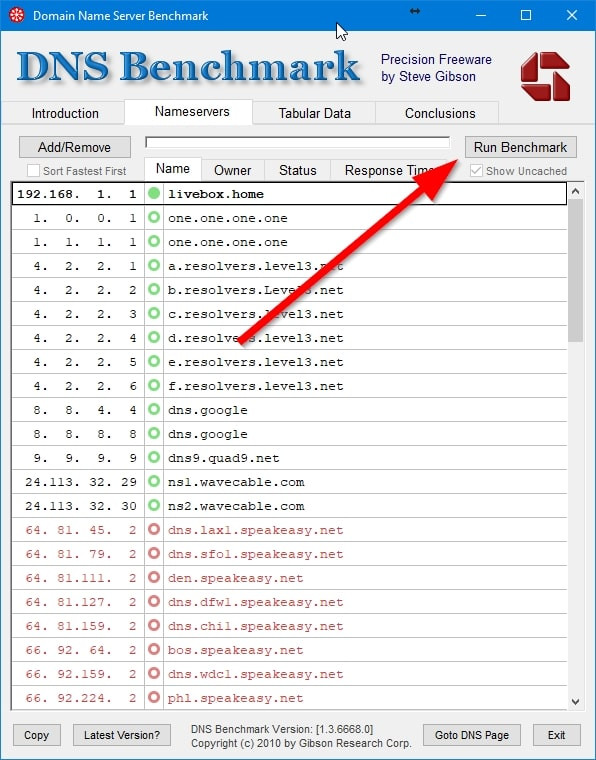This screenshot has width=596, height=760.
Task: Click the red GRC logo icon
Action: coord(545,77)
